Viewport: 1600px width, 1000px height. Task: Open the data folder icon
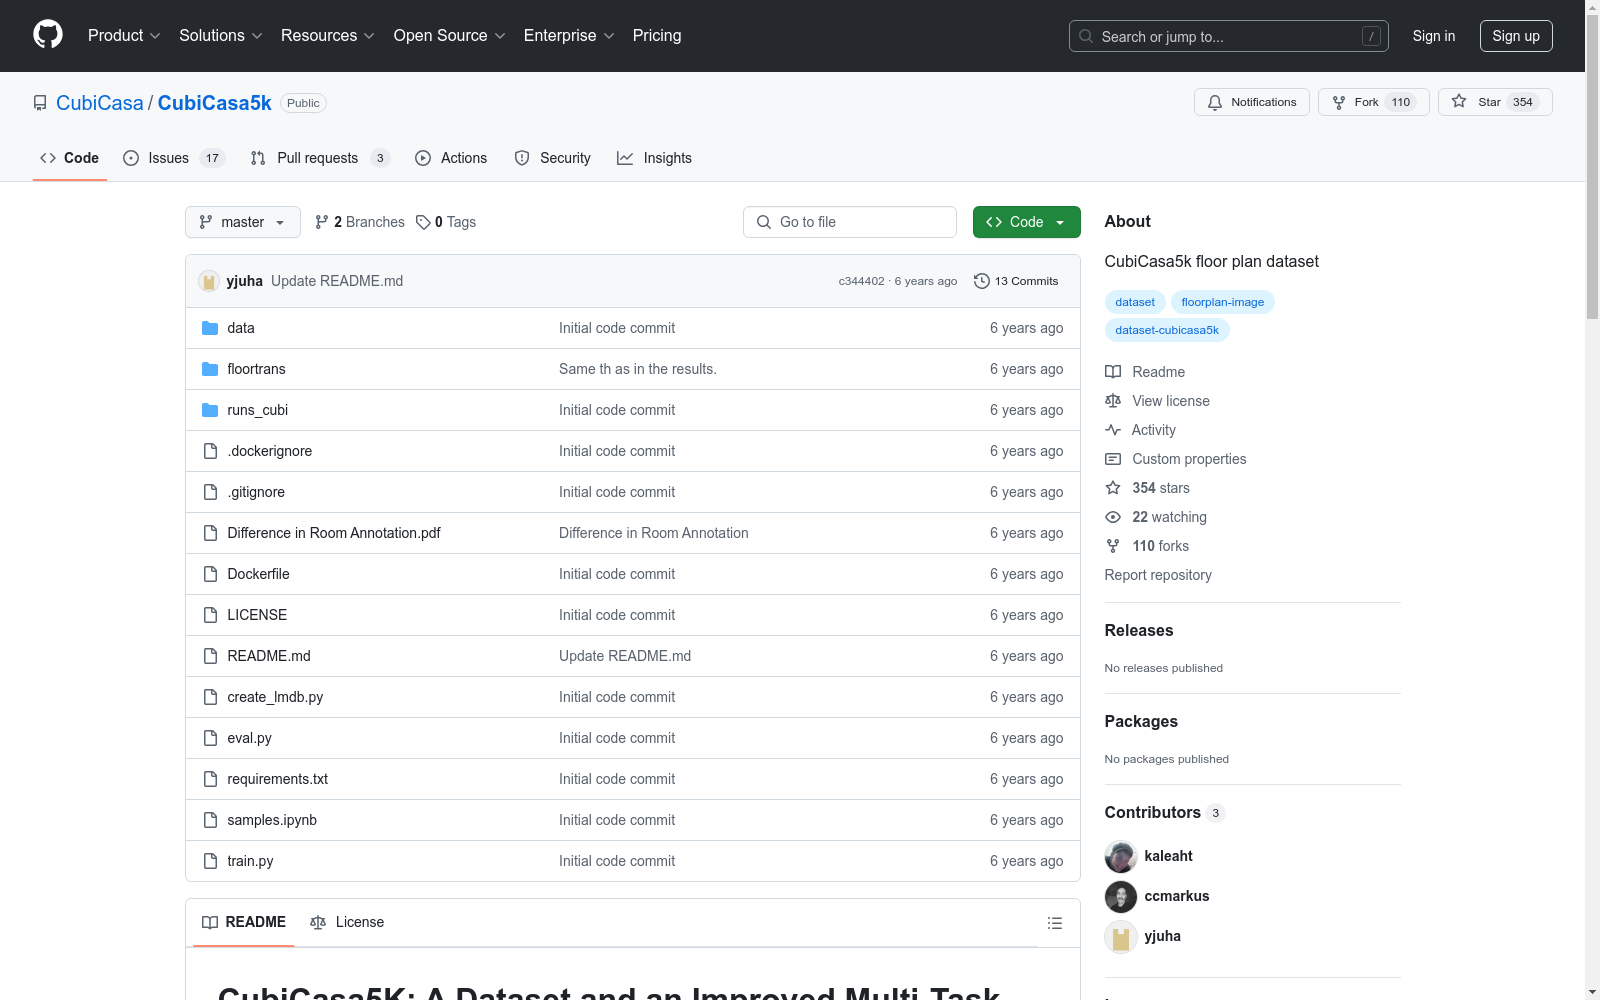coord(210,328)
